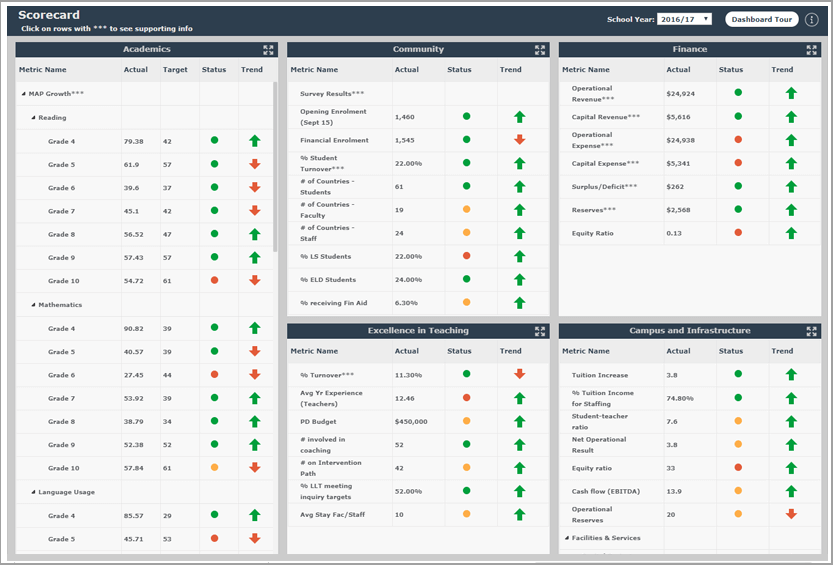Screen dimensions: 833x565
Task: Click the red status dot for Mathematics Grade 6
Action: 215,374
